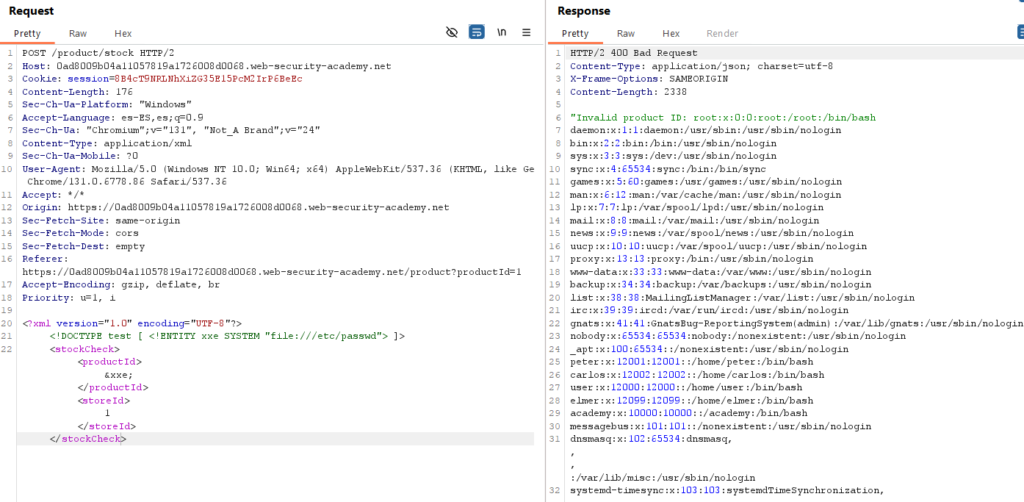Click the Content-Type: application/json response header
Image resolution: width=1024 pixels, height=502 pixels.
click(701, 66)
